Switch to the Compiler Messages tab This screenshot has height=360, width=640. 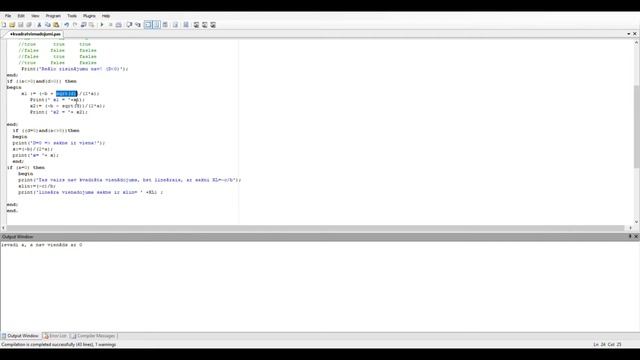[93, 336]
